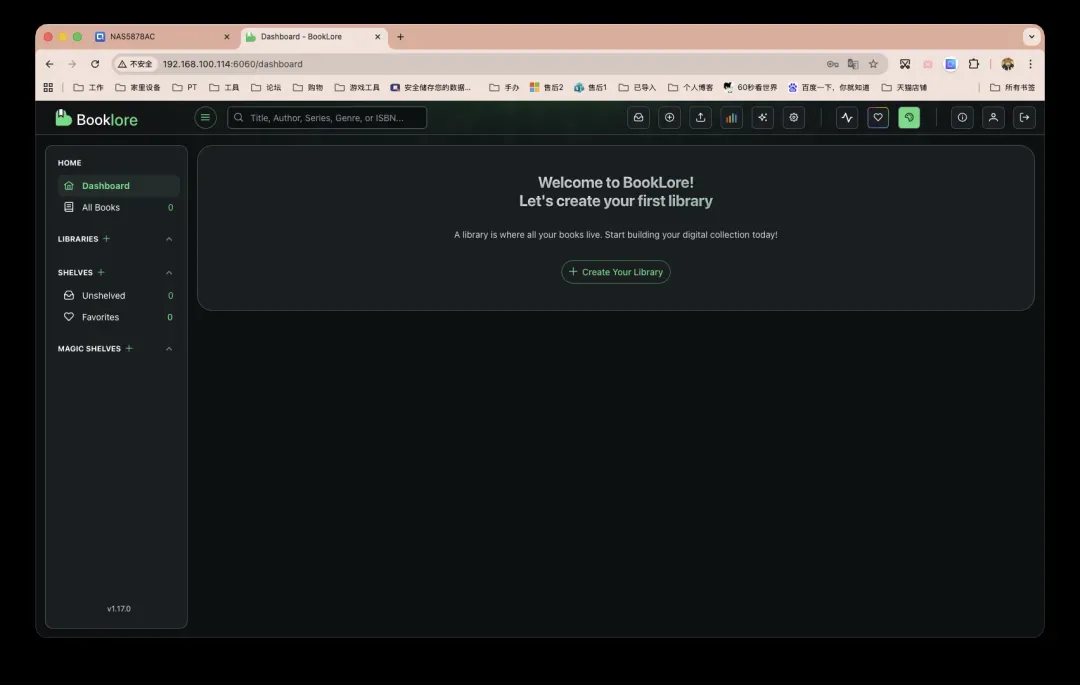The width and height of the screenshot is (1080, 685).
Task: Collapse the Libraries section chevron
Action: point(169,239)
